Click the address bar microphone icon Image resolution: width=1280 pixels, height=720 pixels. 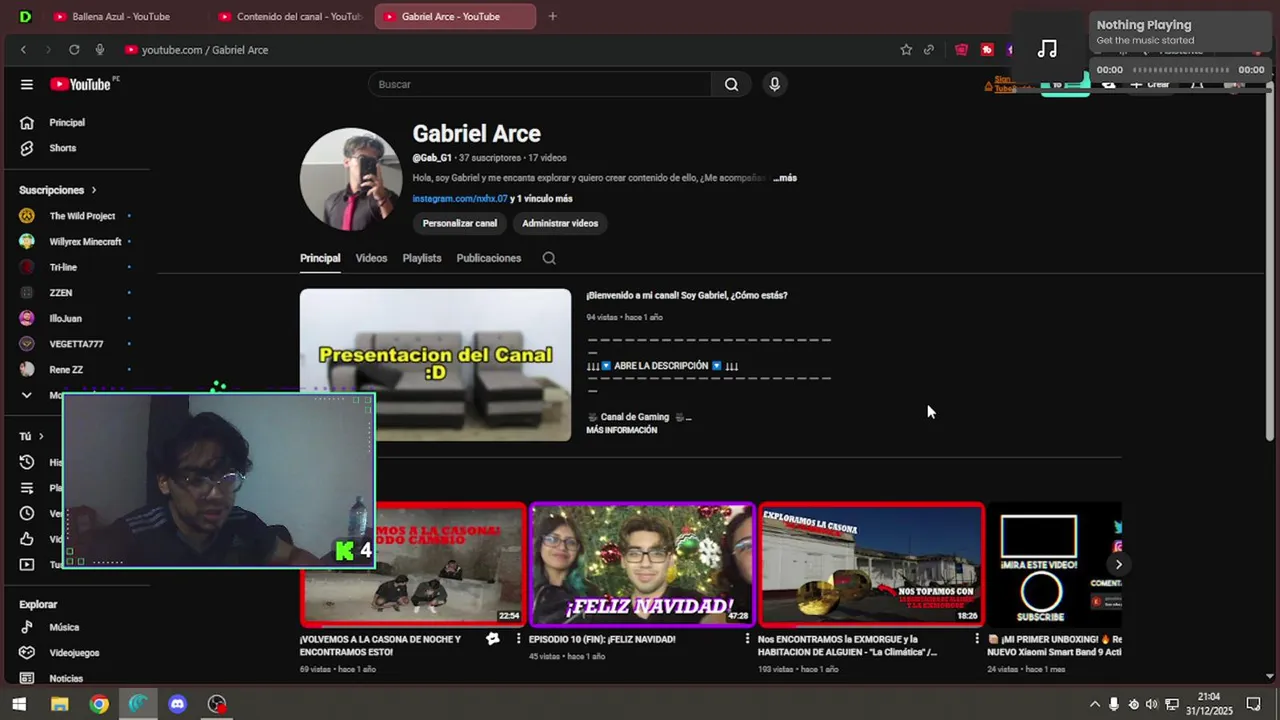[100, 49]
